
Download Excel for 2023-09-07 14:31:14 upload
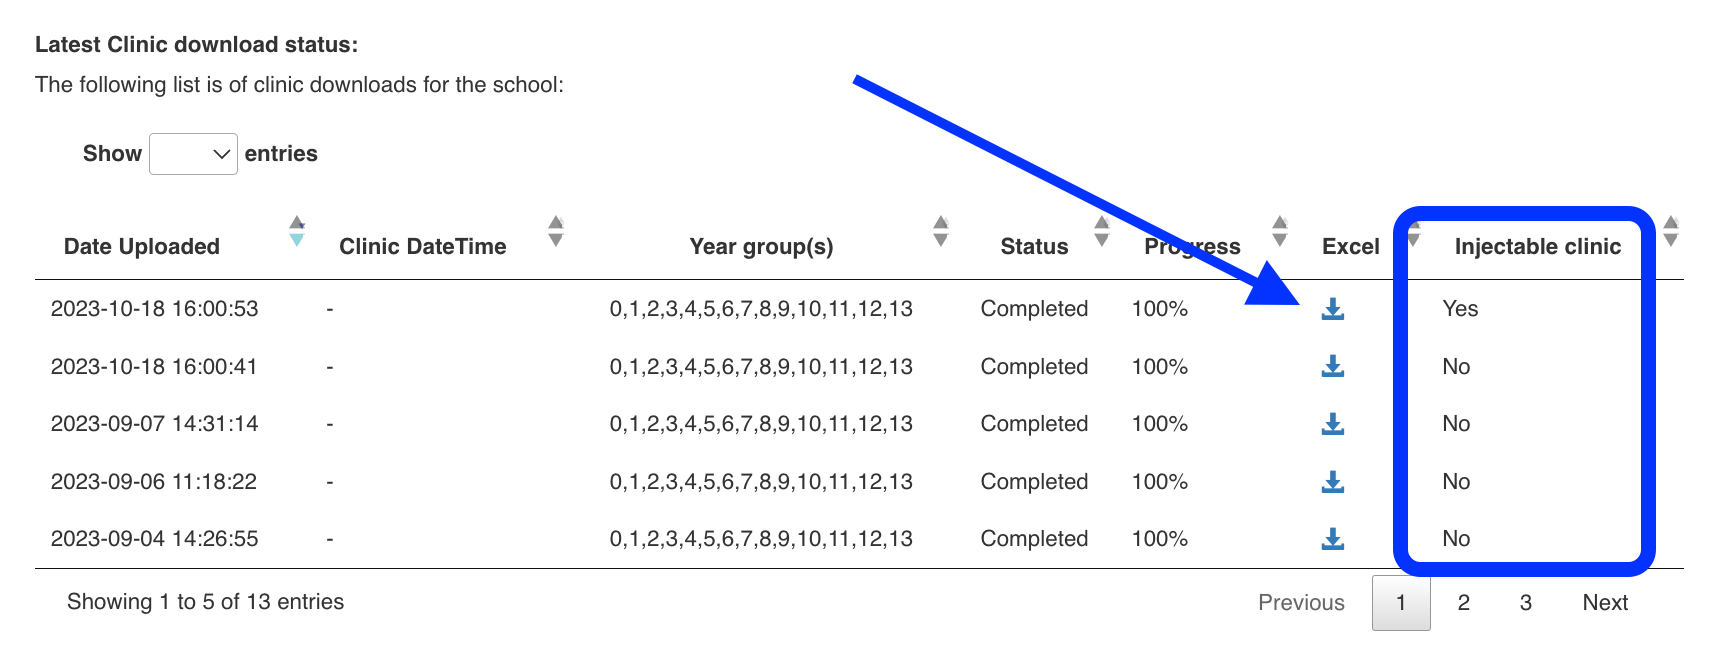tap(1332, 424)
